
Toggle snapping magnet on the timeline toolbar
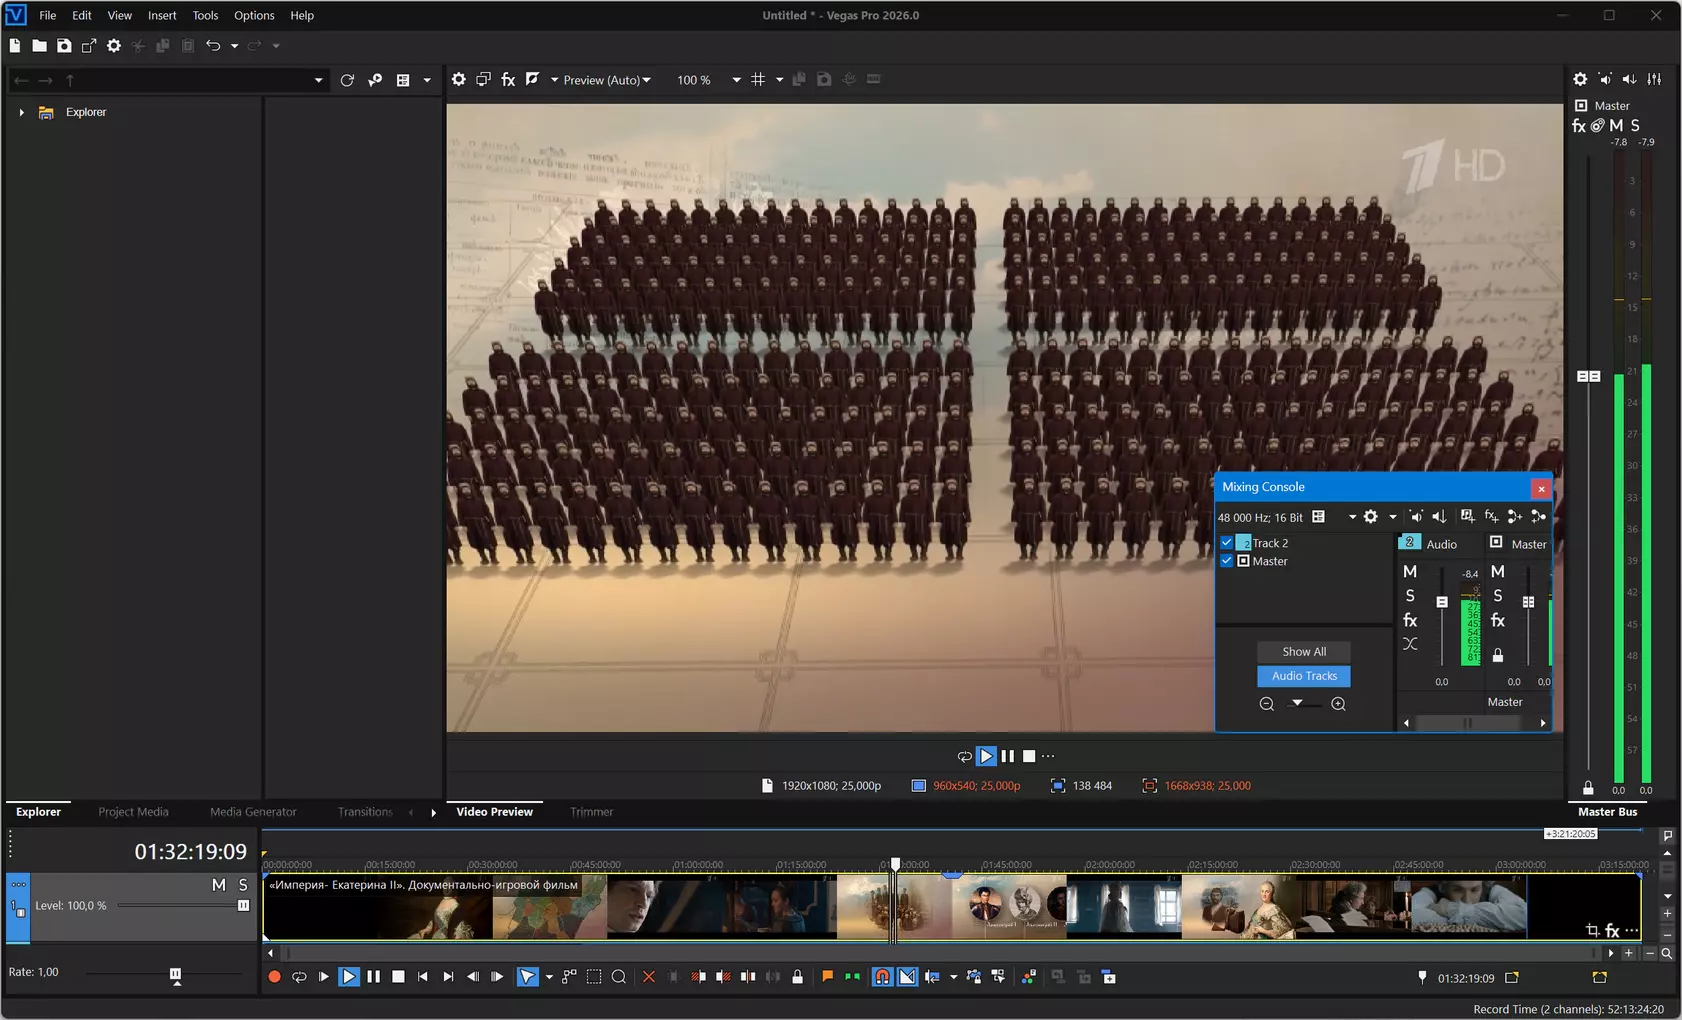(882, 977)
